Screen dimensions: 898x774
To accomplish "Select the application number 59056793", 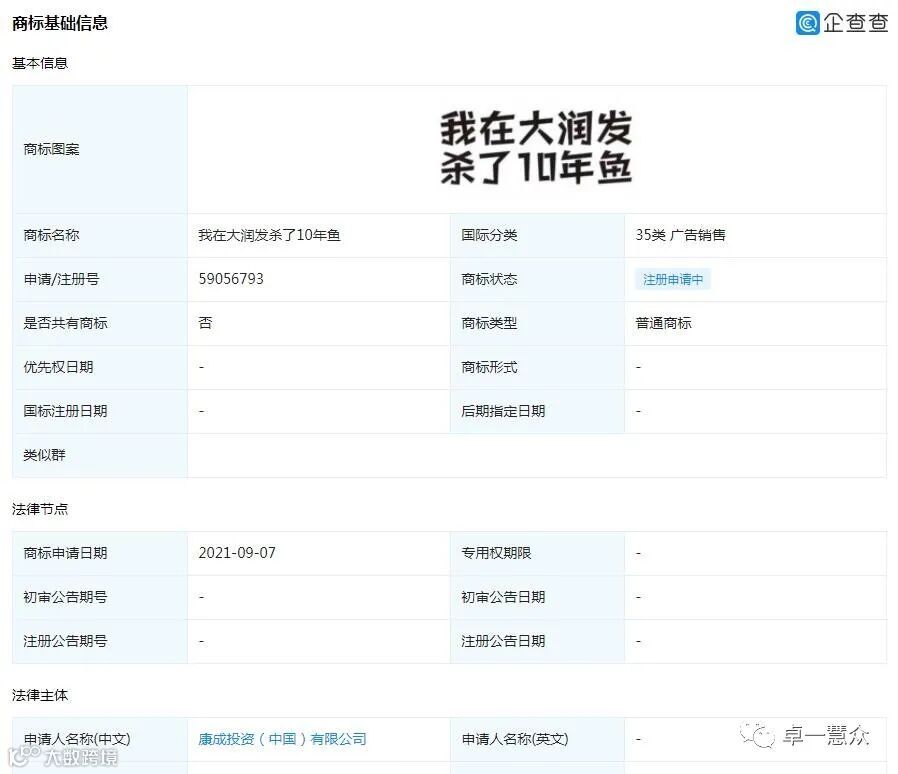I will click(x=231, y=279).
